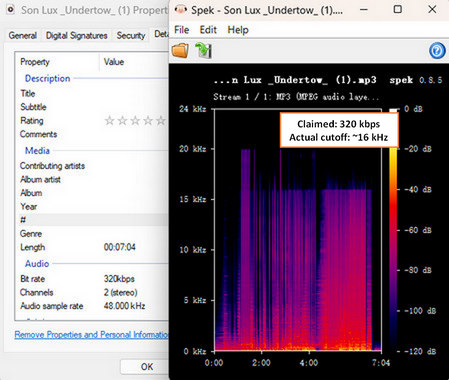The width and height of the screenshot is (449, 380).
Task: Click the -60 dB color scale label
Action: coord(418,230)
